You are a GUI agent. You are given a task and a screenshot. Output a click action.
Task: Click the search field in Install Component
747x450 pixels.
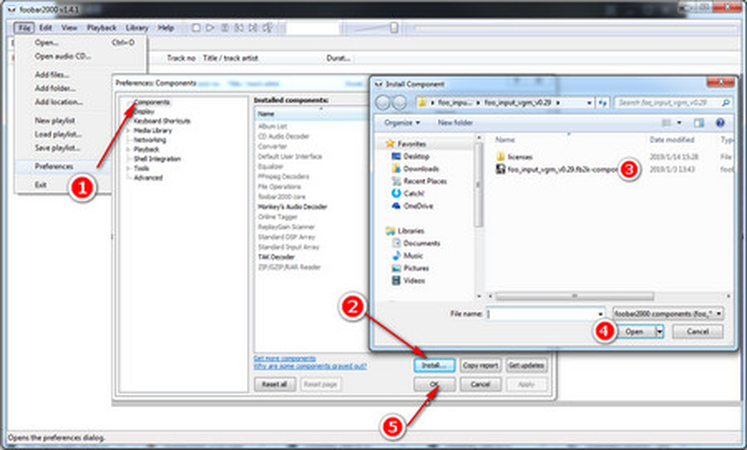(667, 103)
